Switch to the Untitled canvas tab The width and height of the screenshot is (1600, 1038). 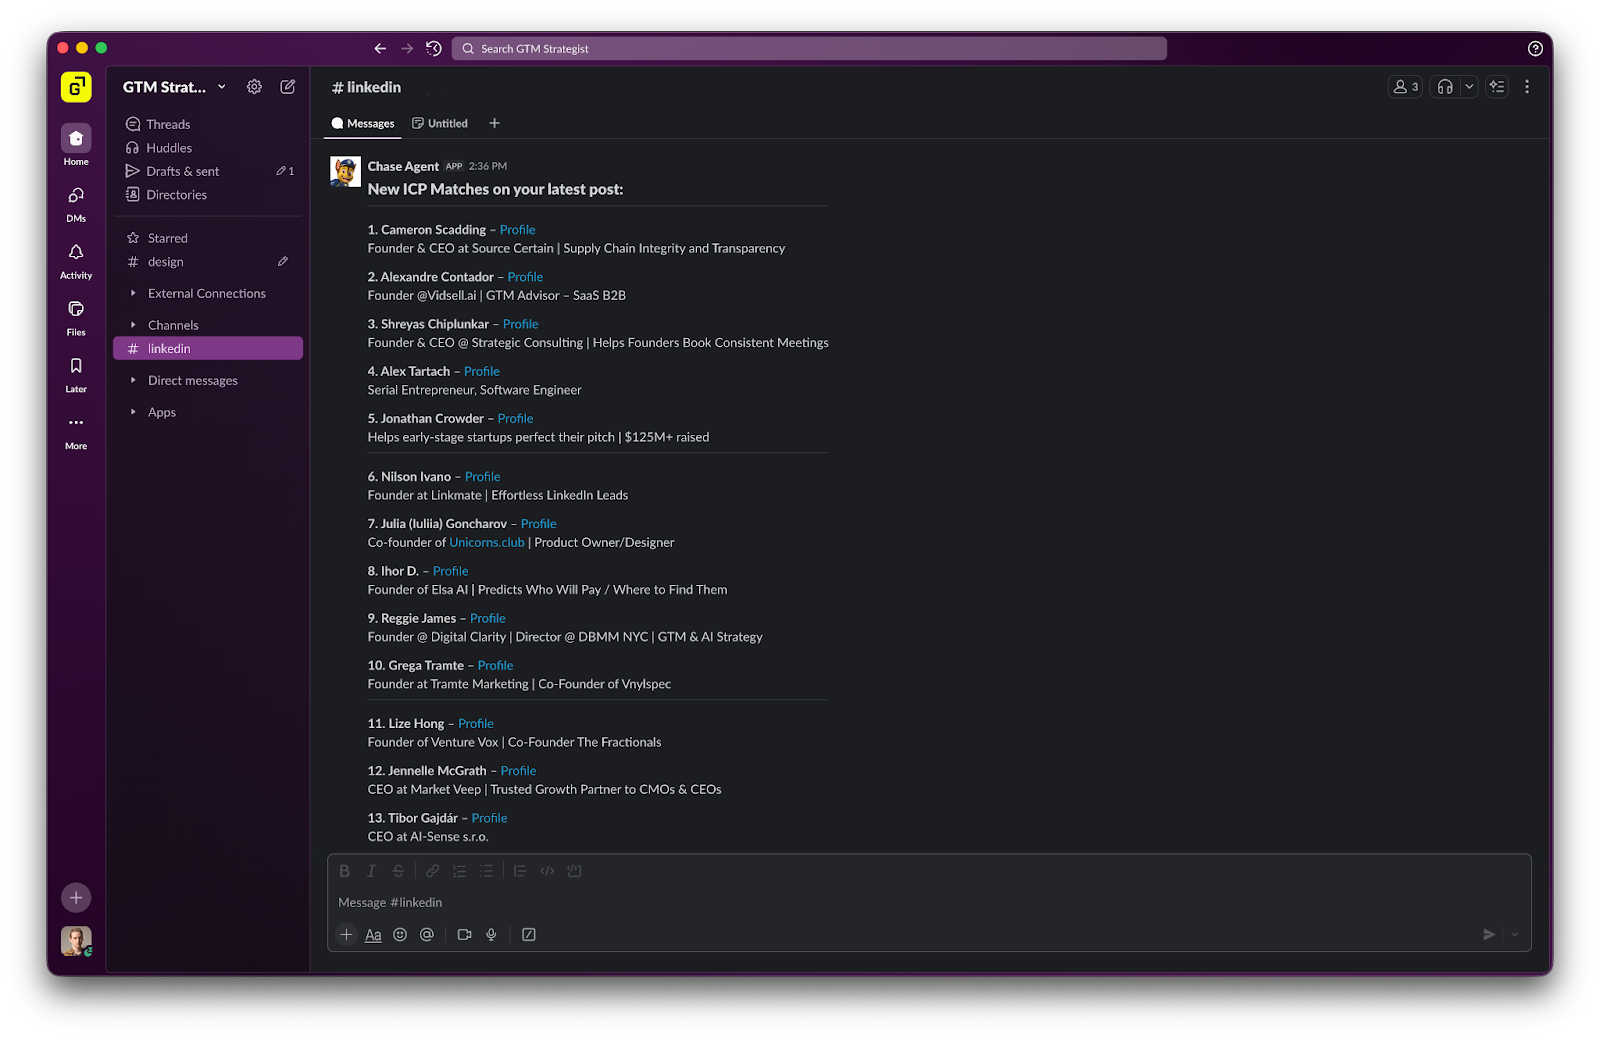pos(440,123)
